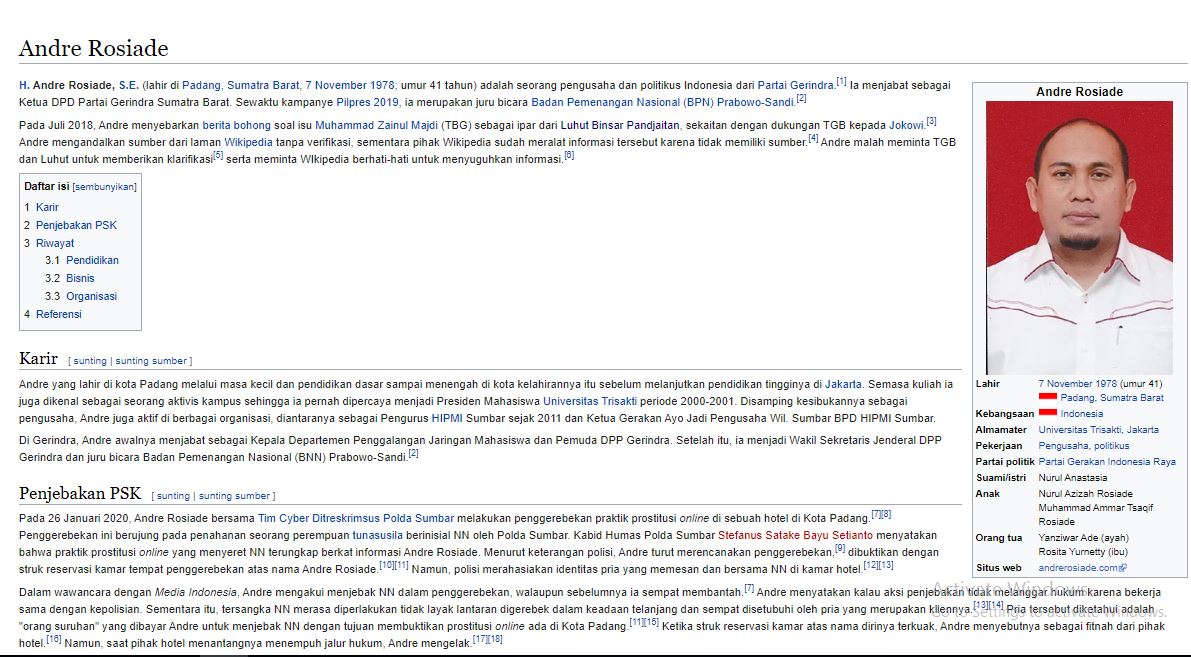1191x657 pixels.
Task: Click the Karir section heading
Action: click(x=38, y=359)
